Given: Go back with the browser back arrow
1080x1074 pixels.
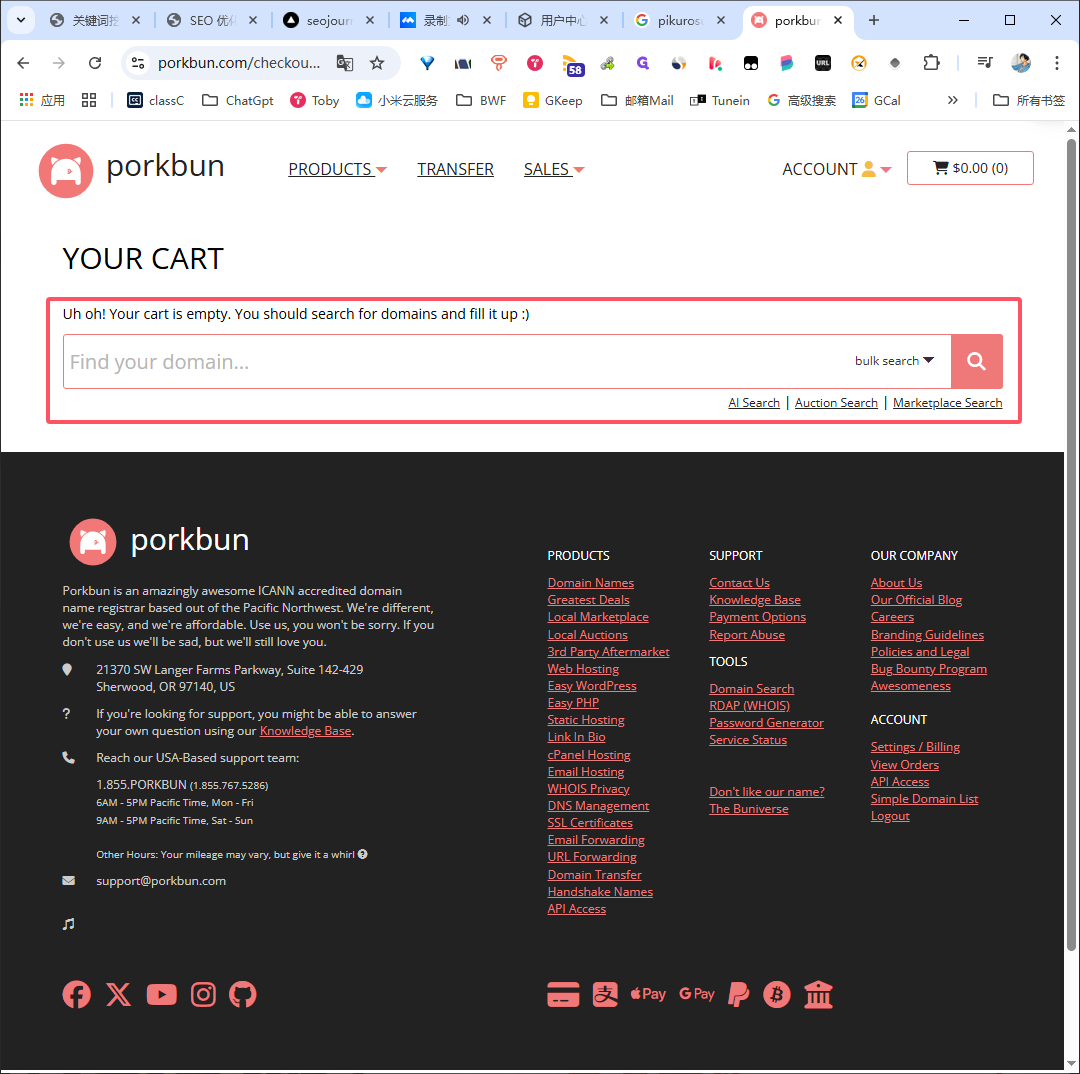Looking at the screenshot, I should pyautogui.click(x=23, y=63).
